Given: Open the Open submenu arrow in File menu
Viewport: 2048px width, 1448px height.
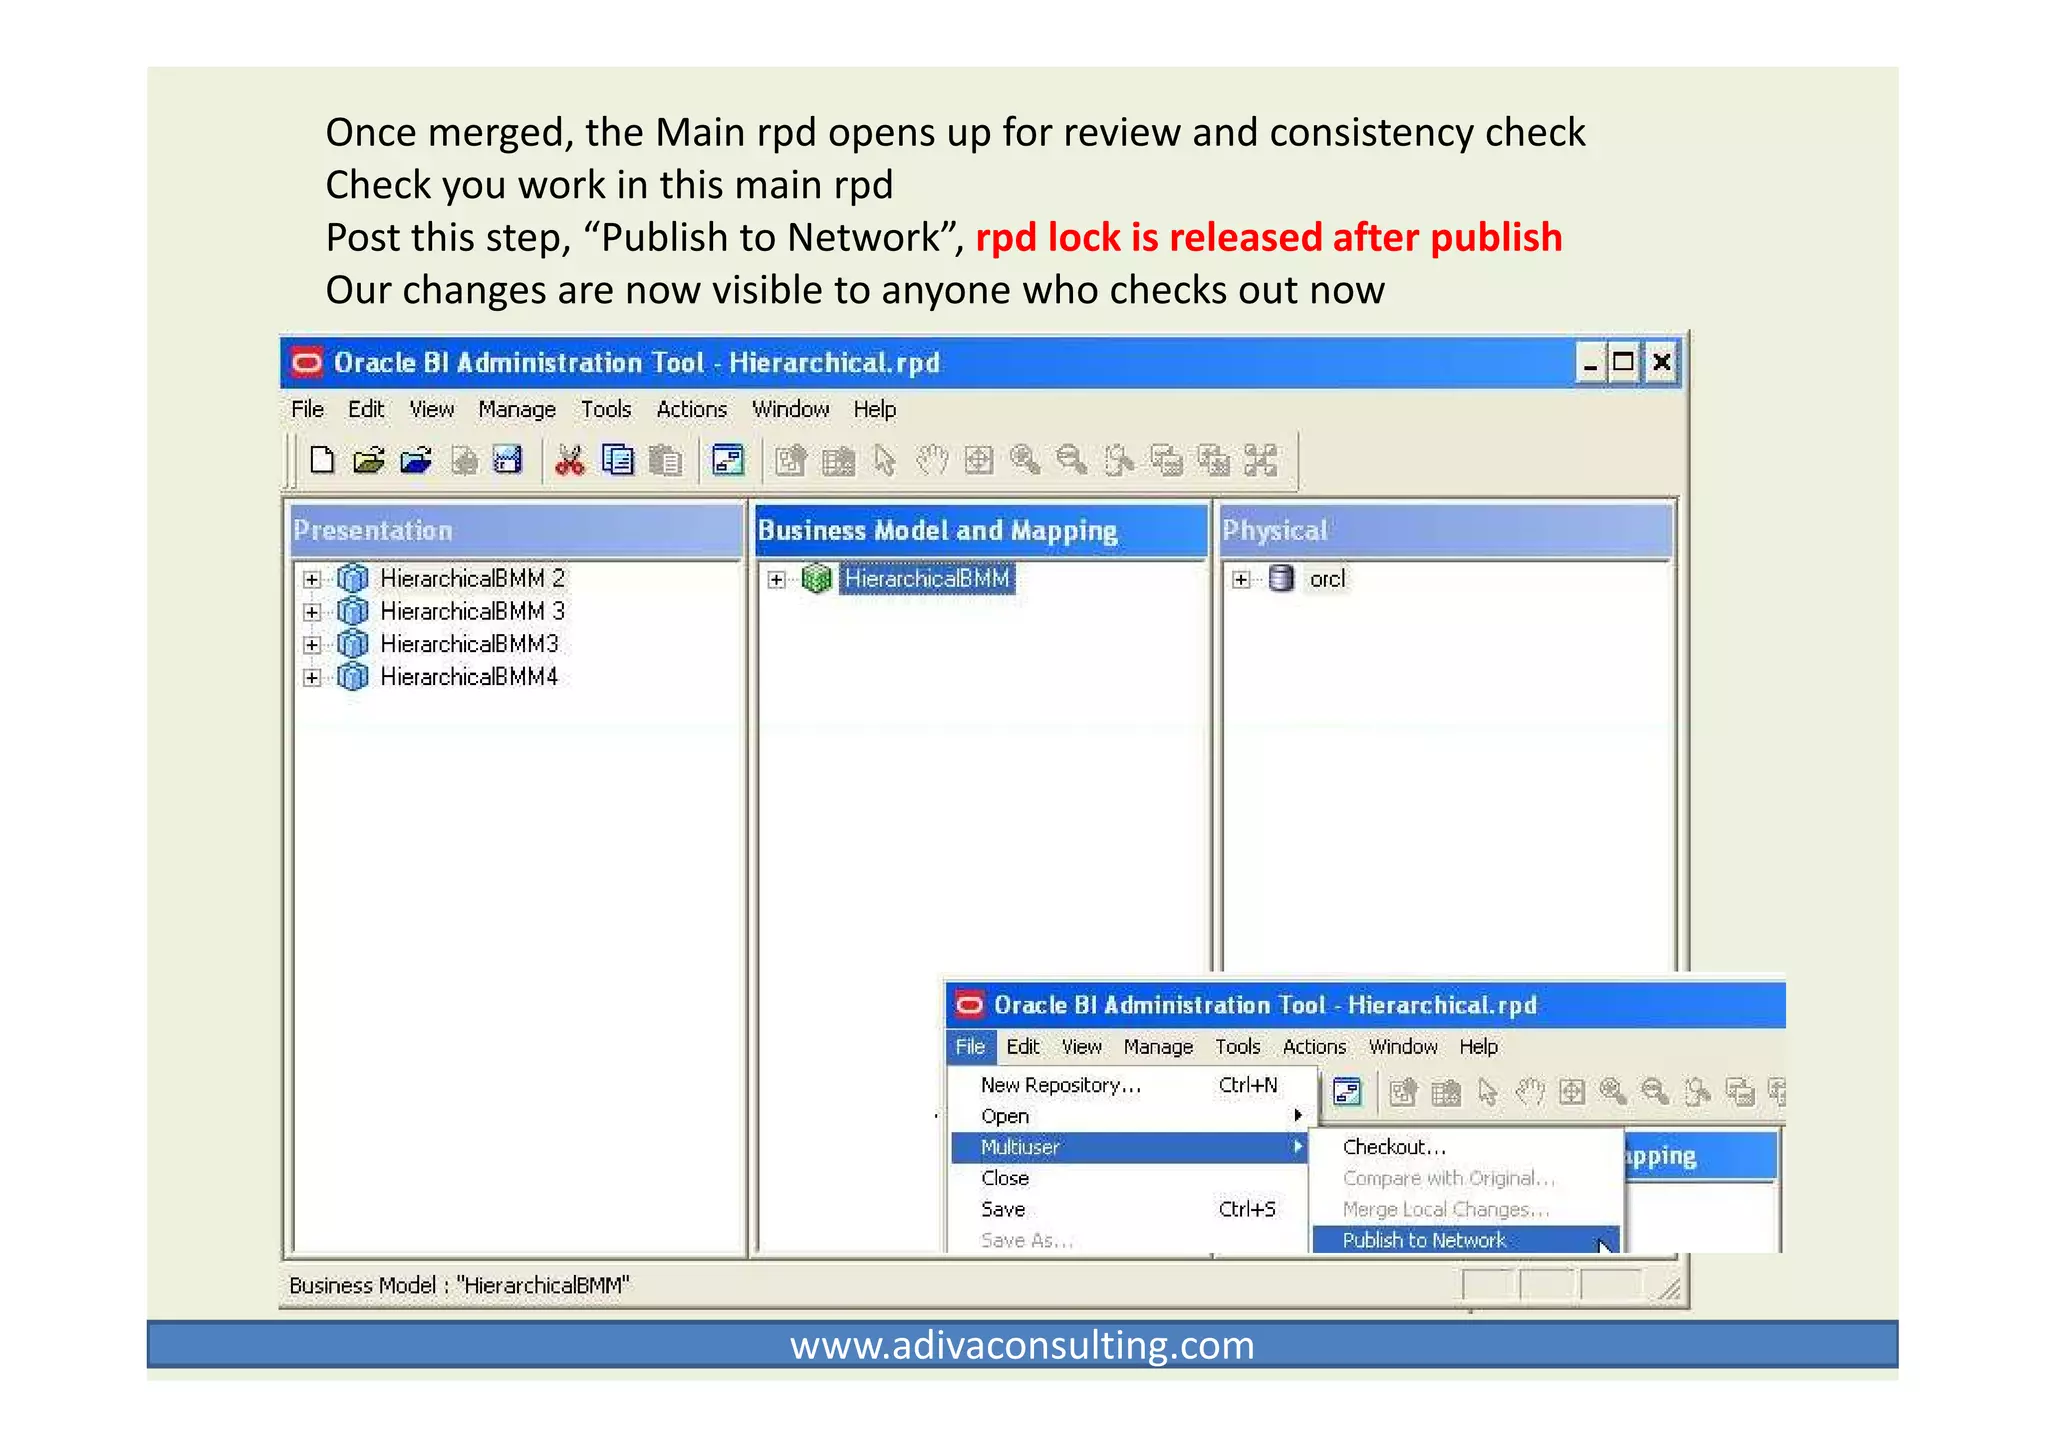Looking at the screenshot, I should pos(1298,1115).
